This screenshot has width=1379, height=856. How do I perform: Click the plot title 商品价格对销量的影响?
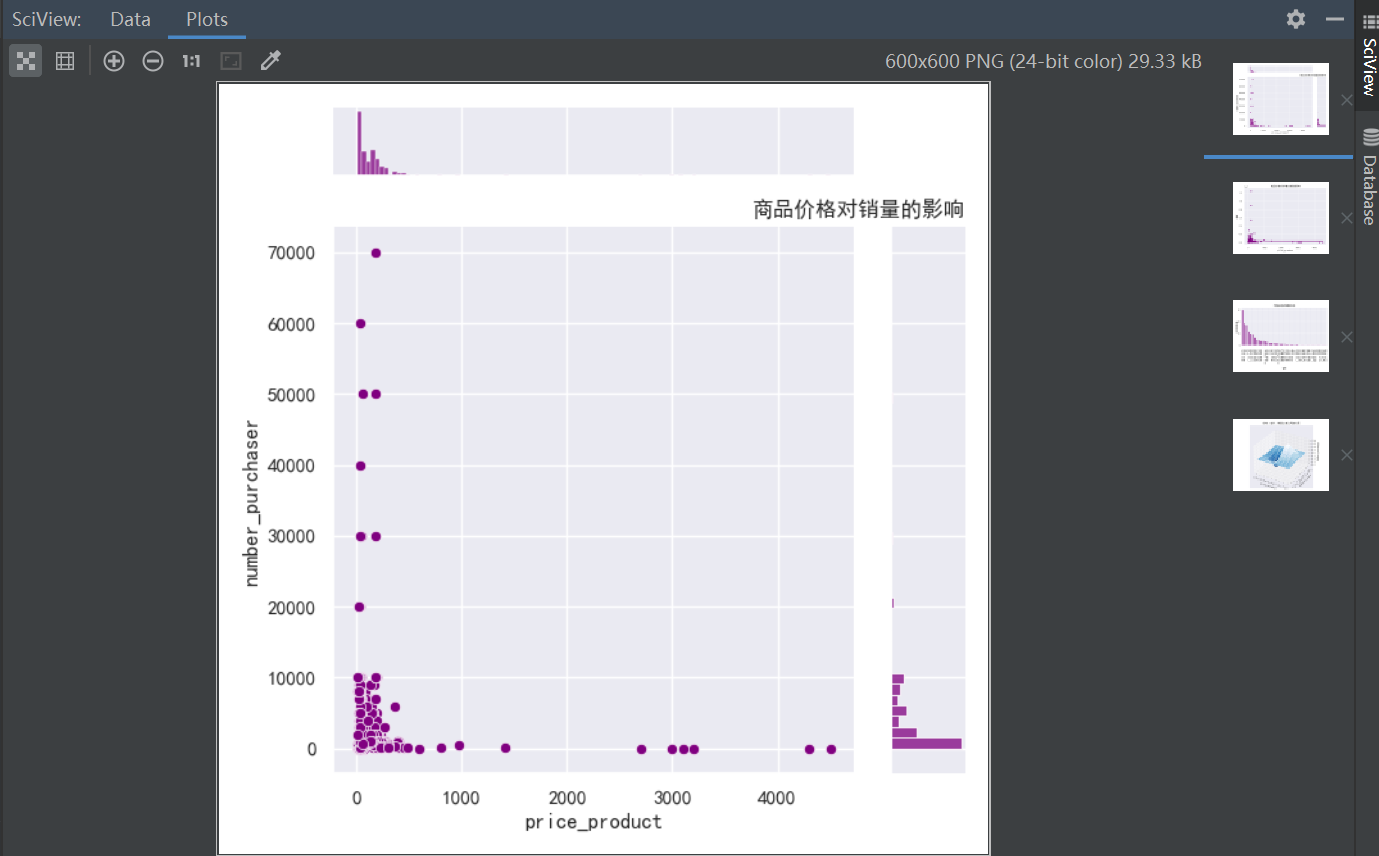point(858,209)
